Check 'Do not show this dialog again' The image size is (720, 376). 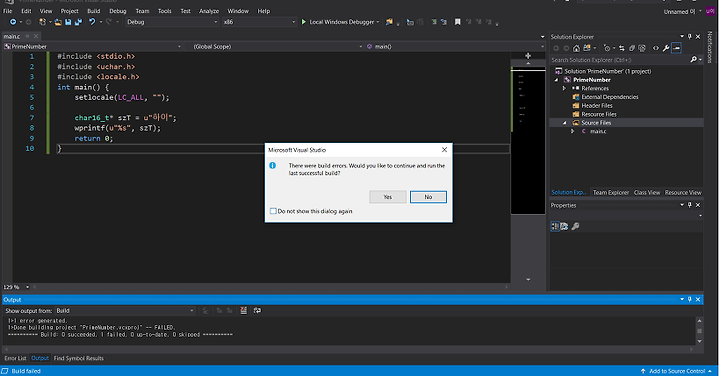[273, 211]
